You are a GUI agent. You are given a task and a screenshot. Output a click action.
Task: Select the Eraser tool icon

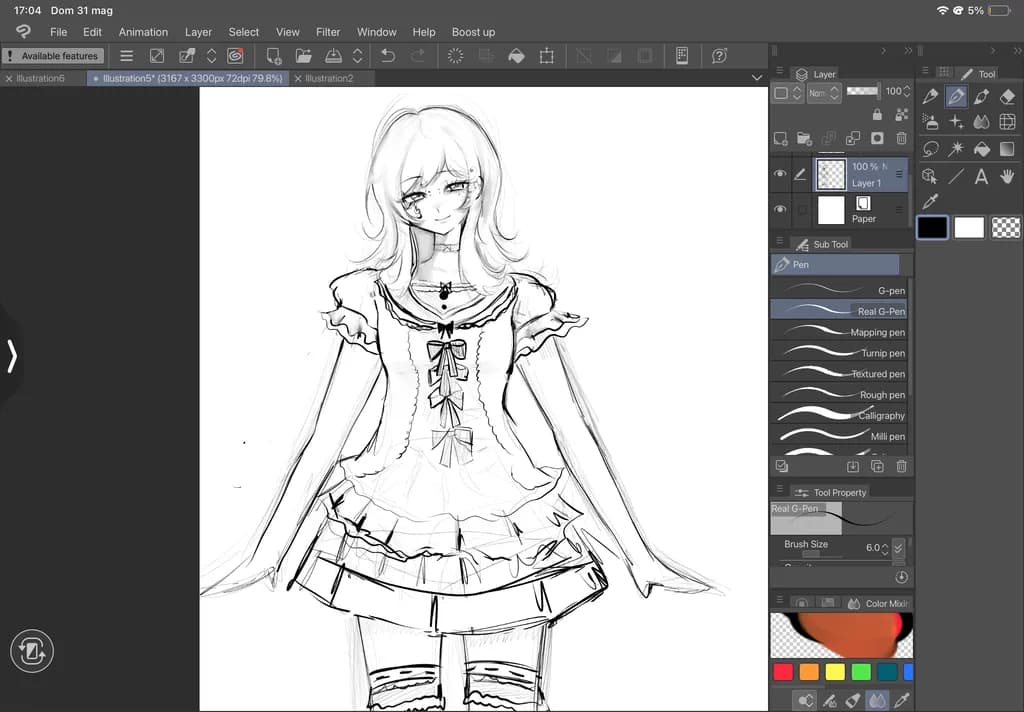click(1007, 97)
